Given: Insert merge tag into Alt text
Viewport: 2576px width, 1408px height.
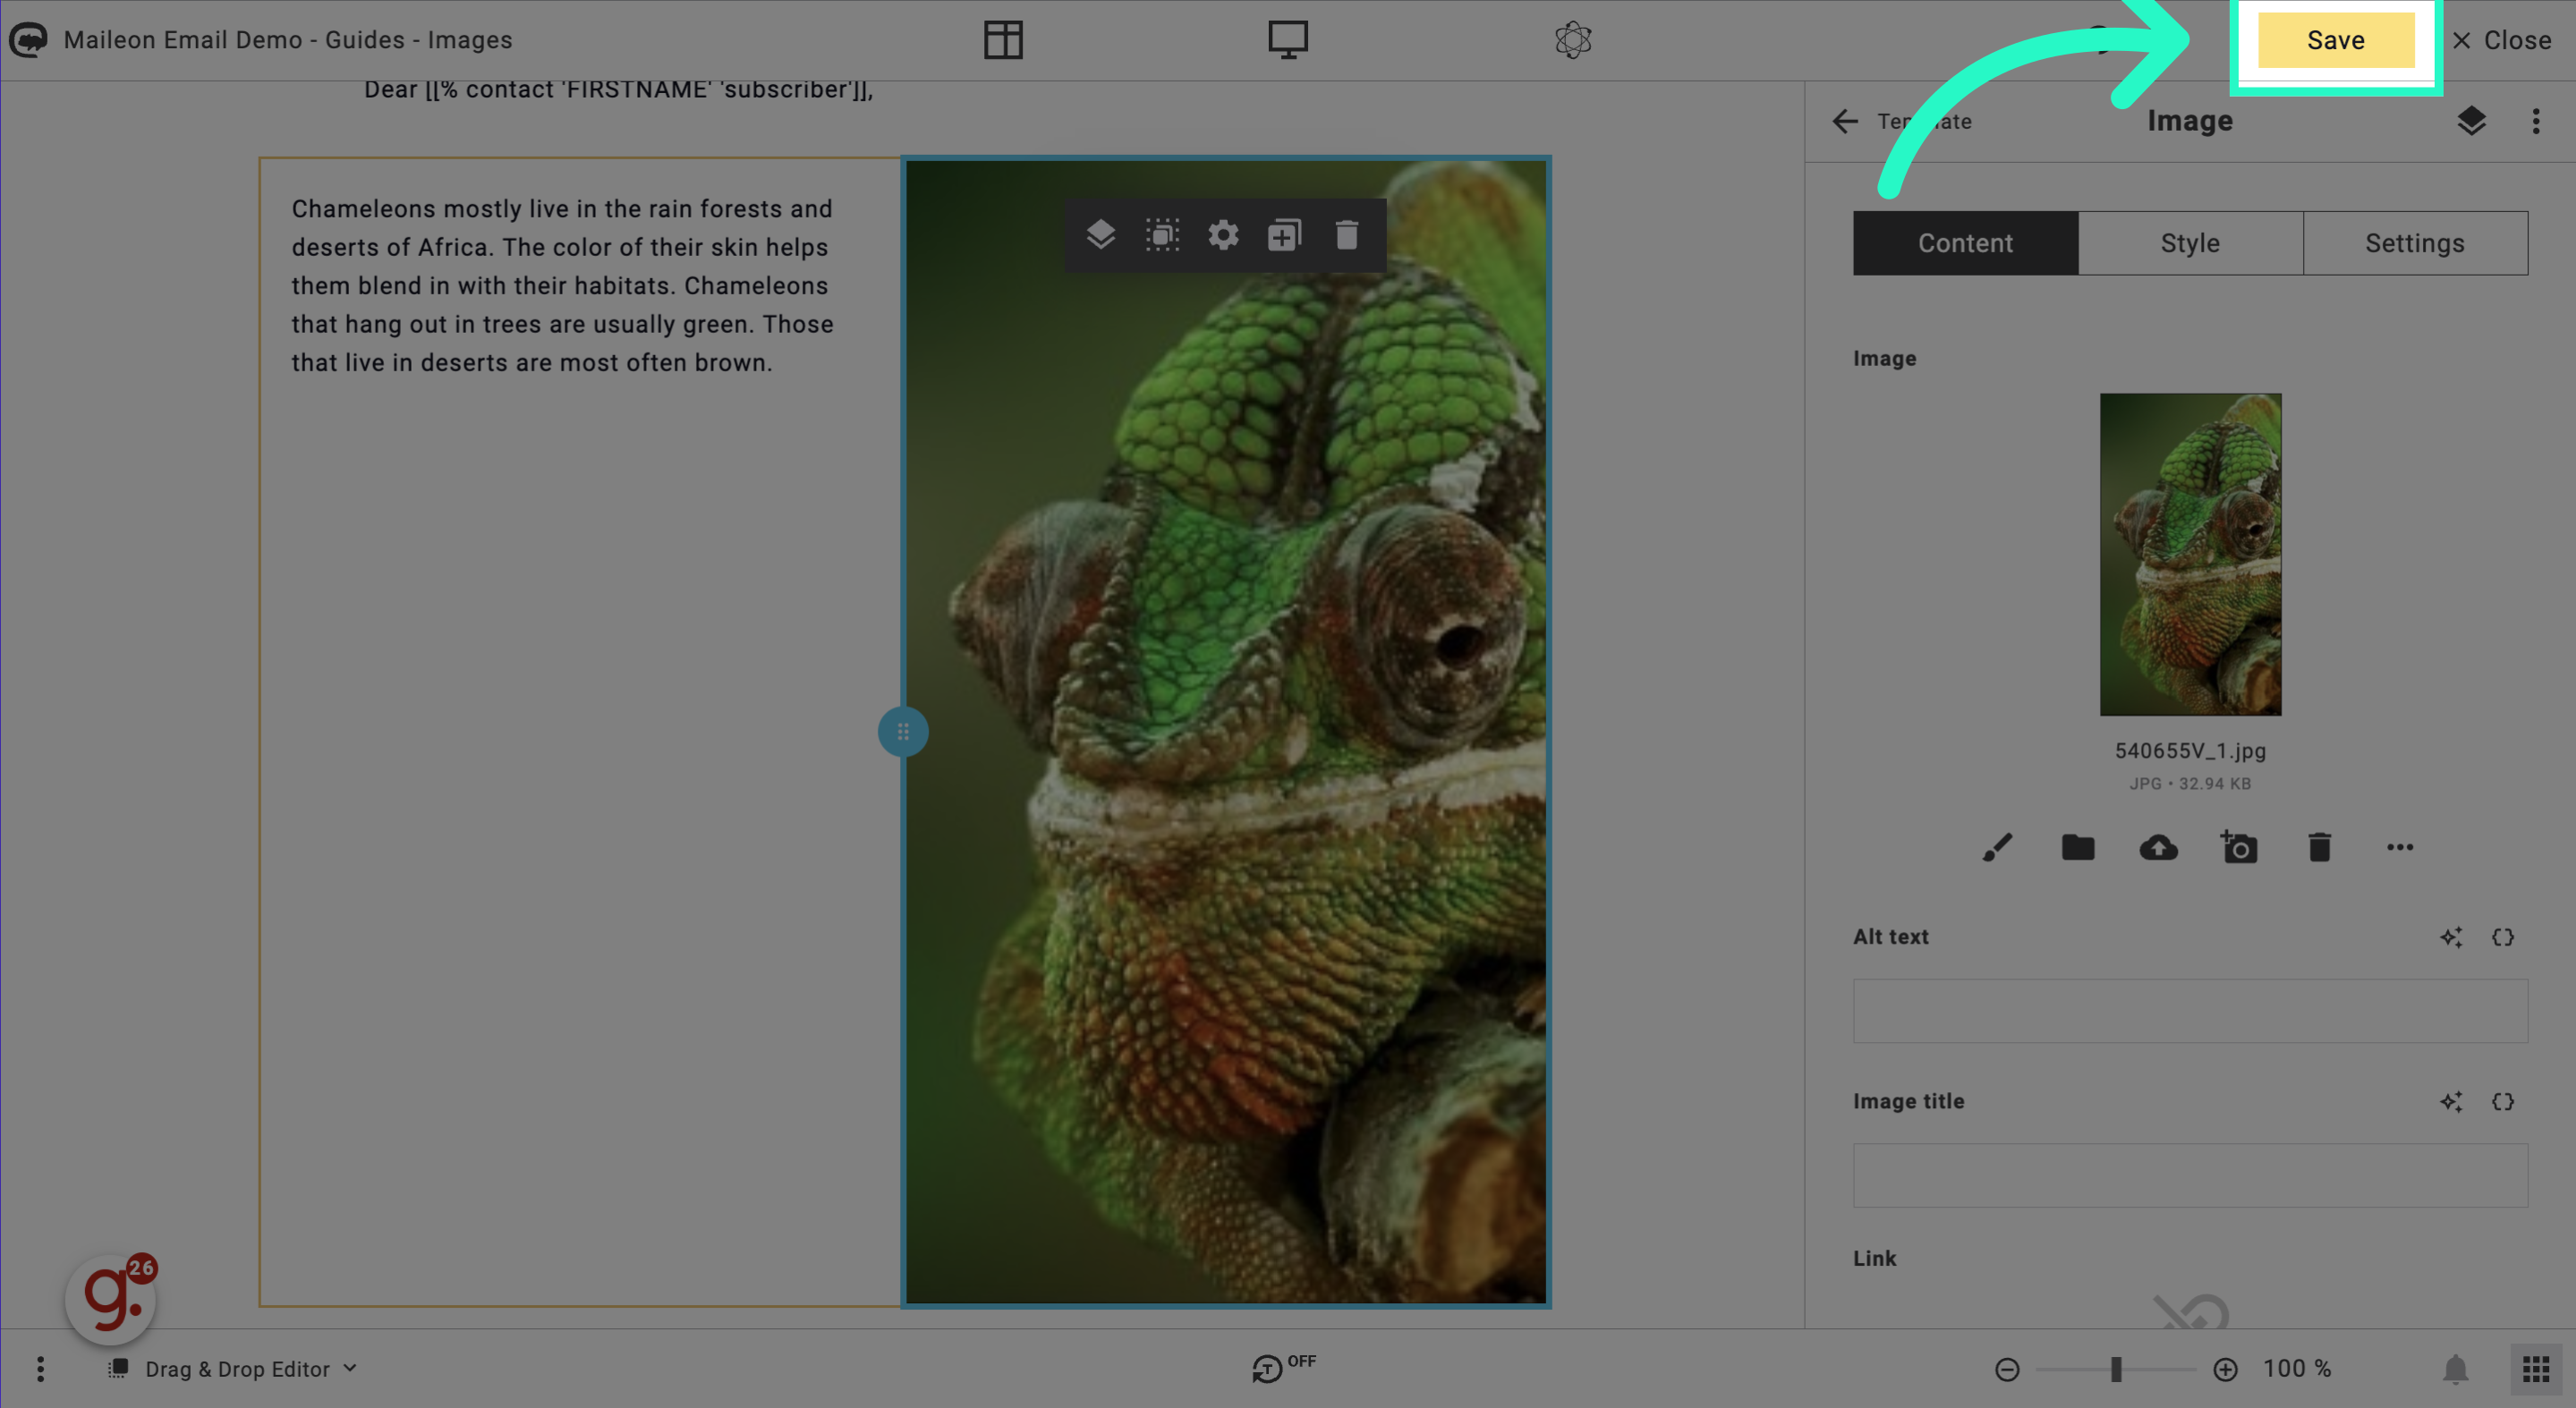Looking at the screenshot, I should tap(2502, 937).
